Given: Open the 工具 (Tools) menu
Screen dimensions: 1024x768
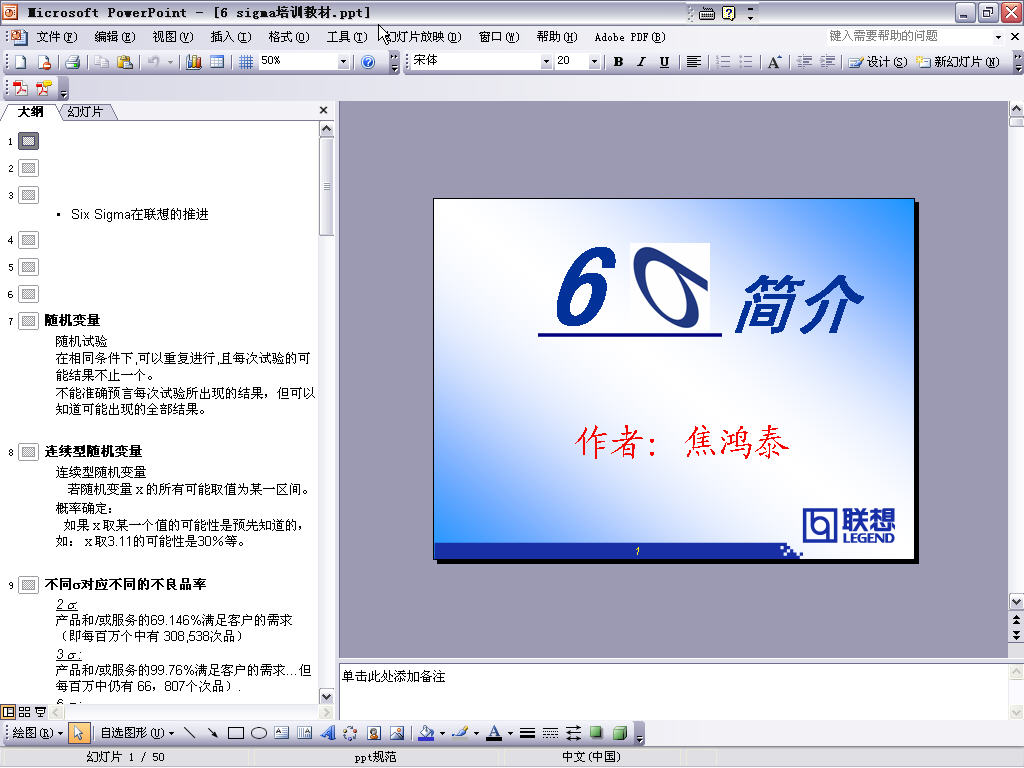Looking at the screenshot, I should click(347, 37).
